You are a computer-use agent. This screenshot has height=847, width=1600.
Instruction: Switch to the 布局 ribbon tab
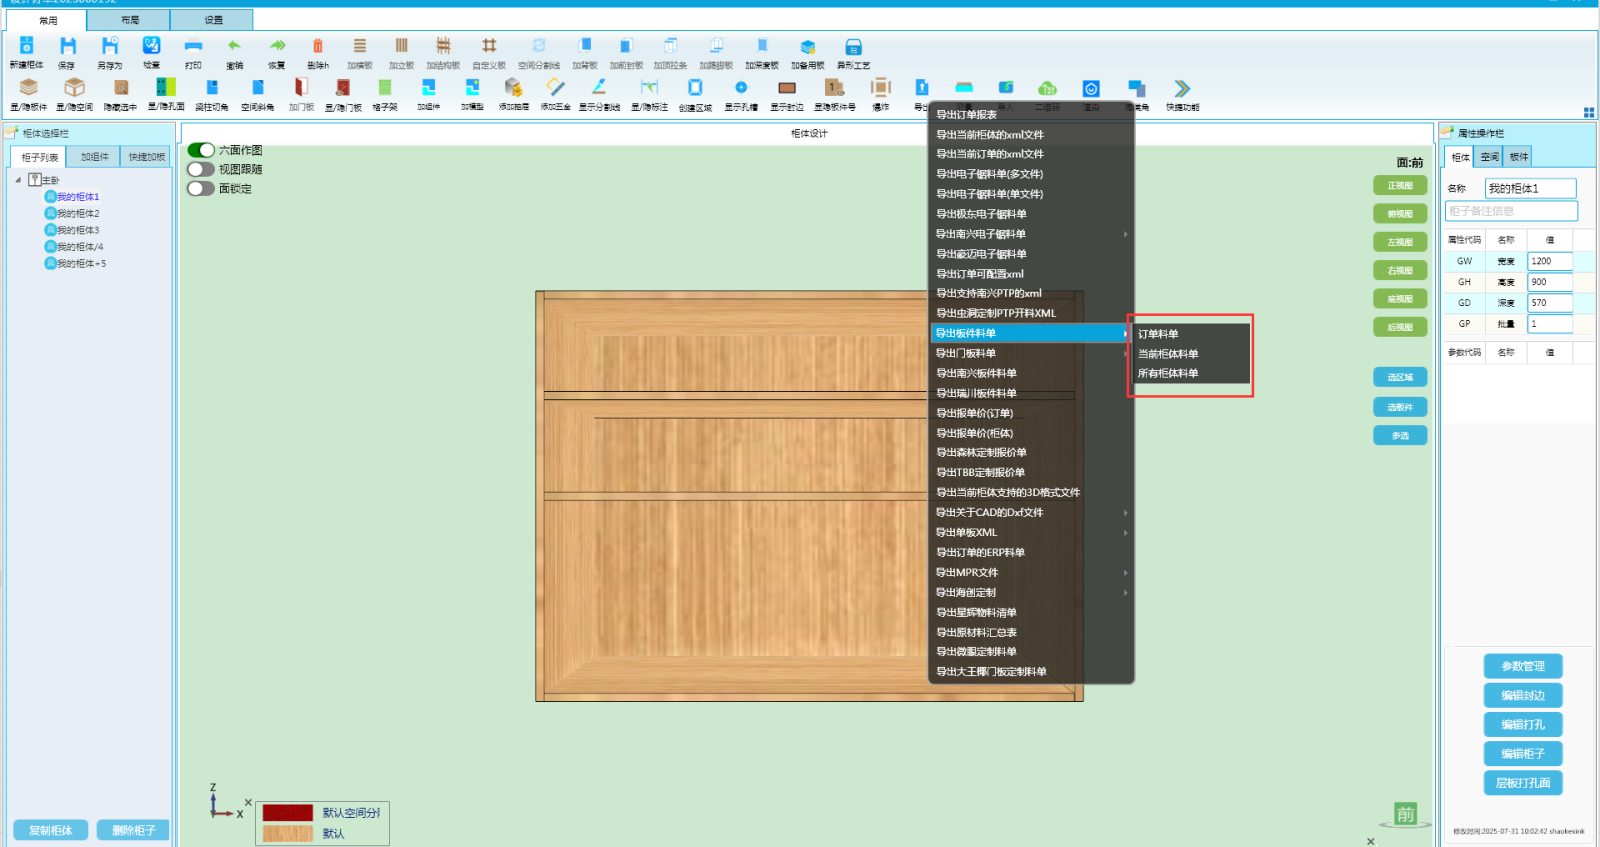pyautogui.click(x=129, y=20)
